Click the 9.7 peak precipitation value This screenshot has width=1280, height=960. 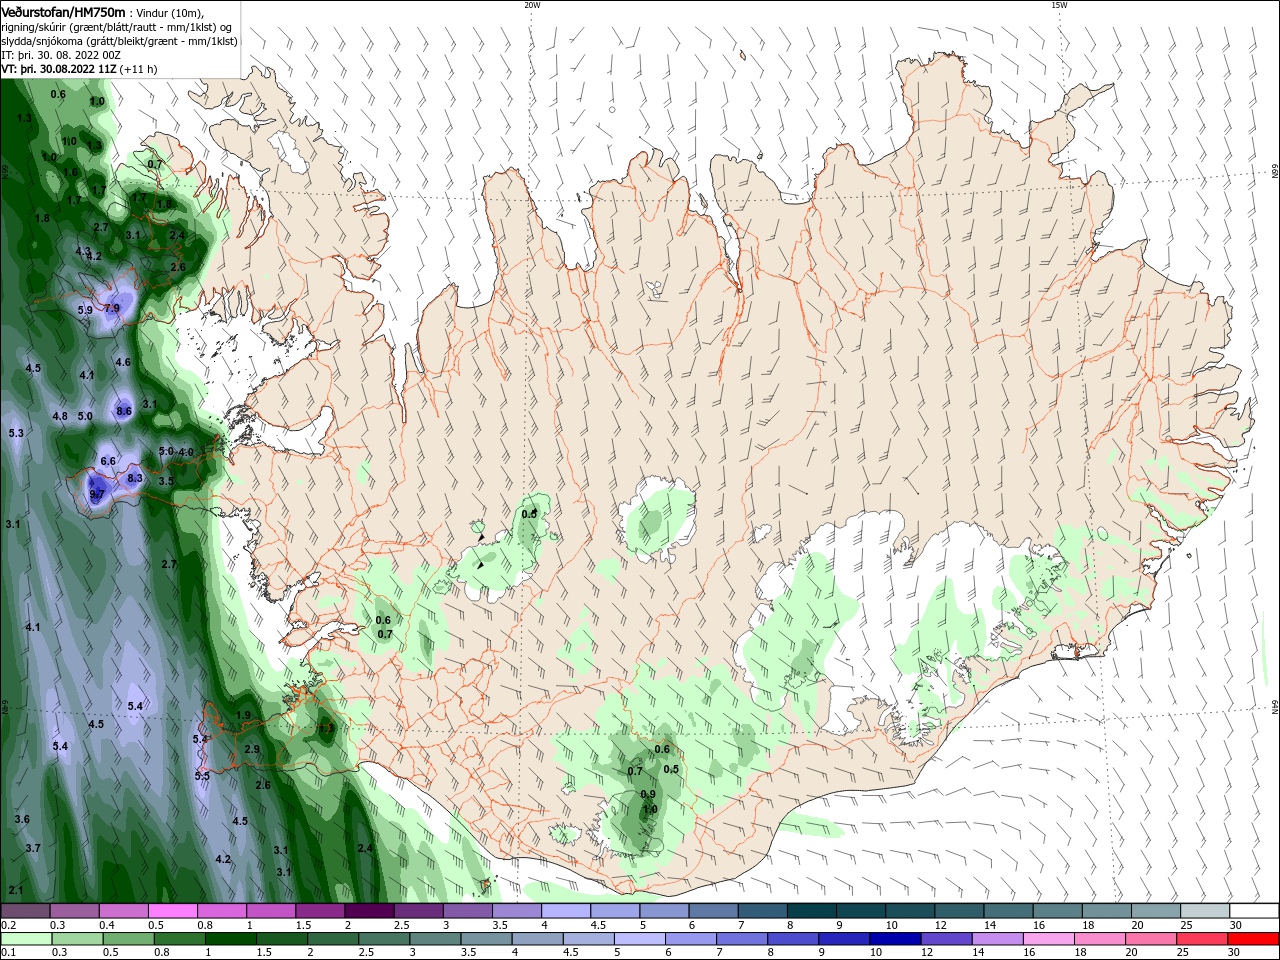click(x=97, y=494)
